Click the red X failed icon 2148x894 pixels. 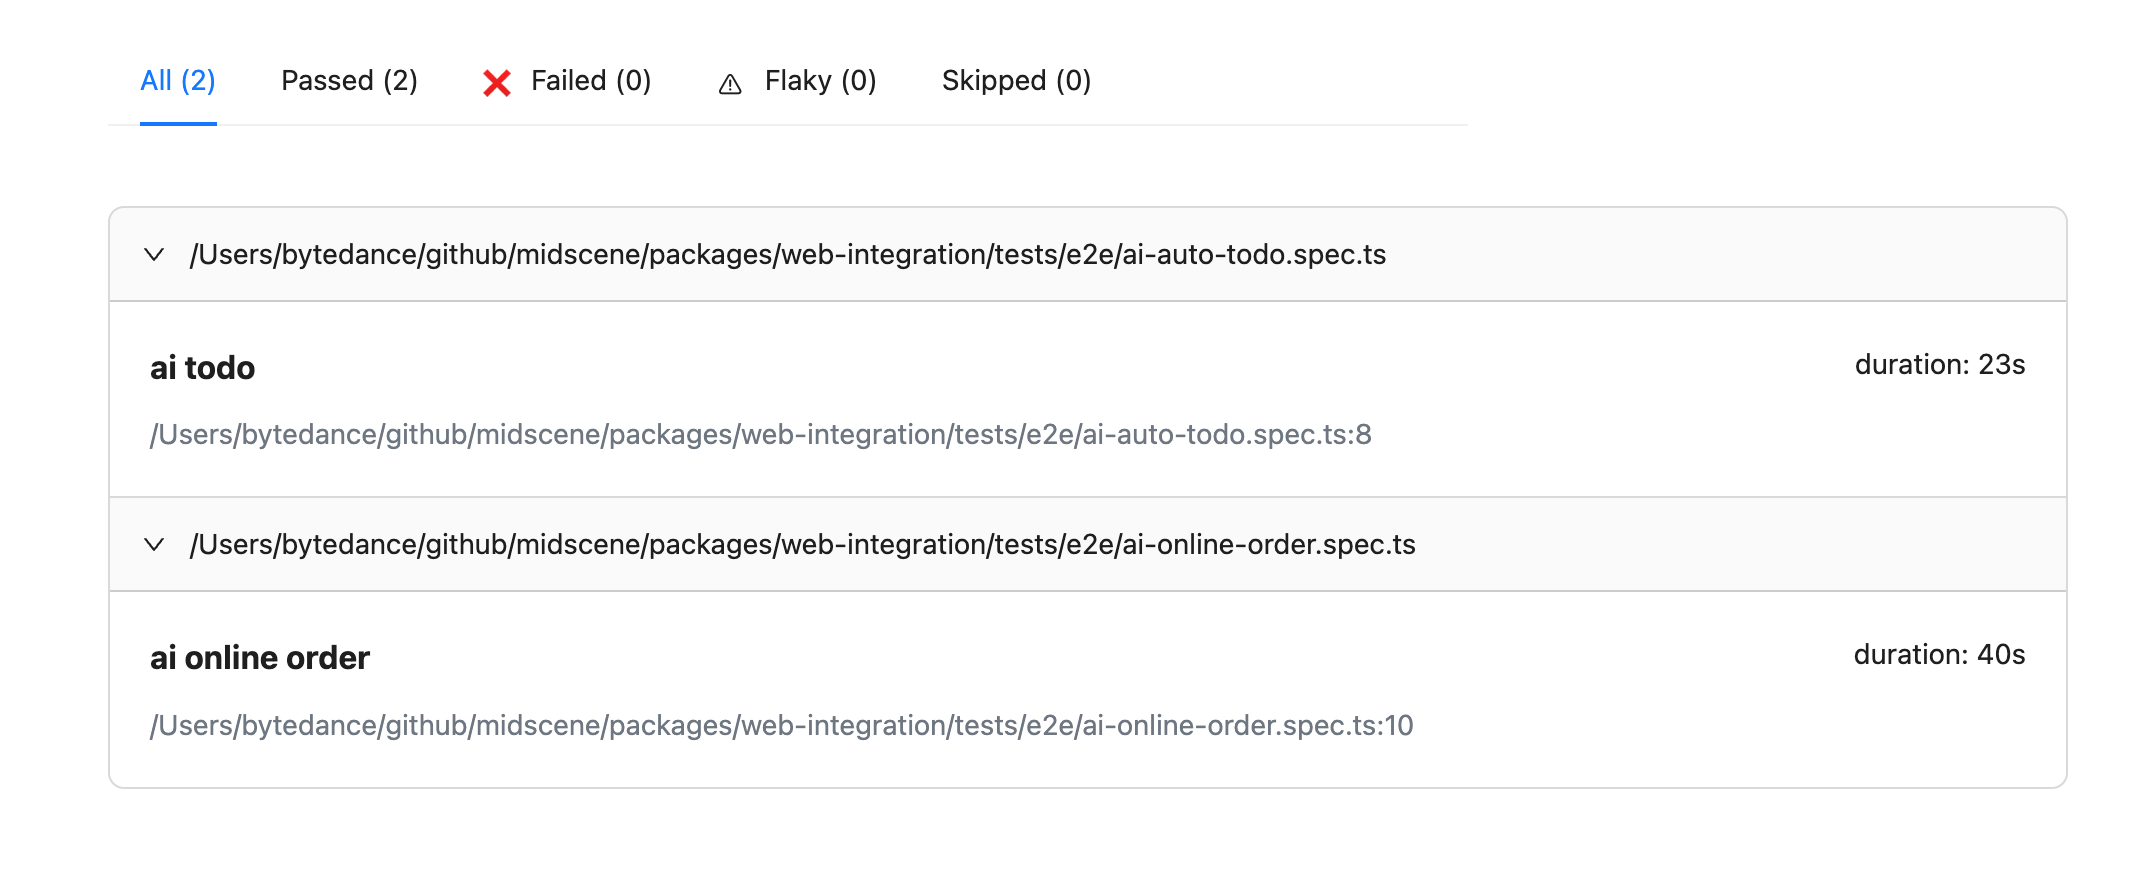[497, 83]
